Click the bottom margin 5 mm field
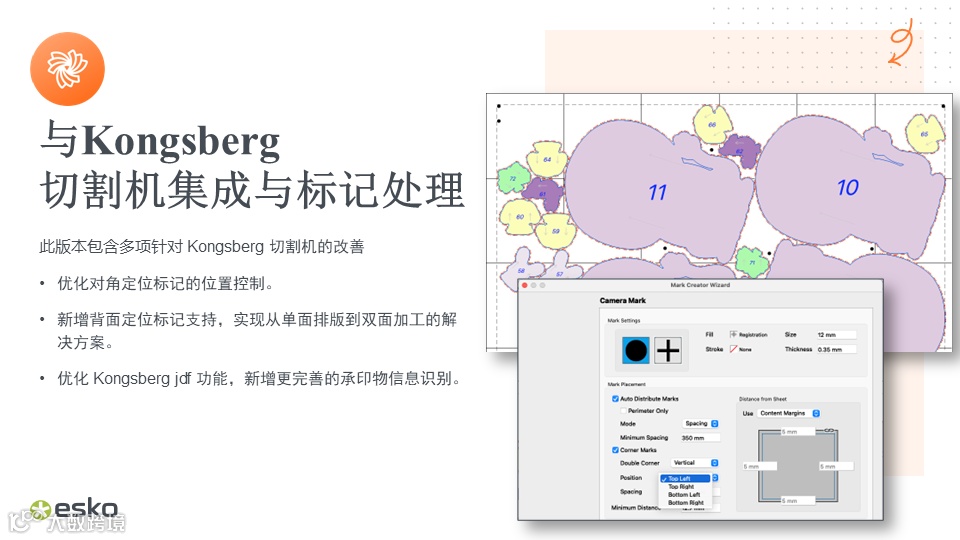 tap(798, 501)
